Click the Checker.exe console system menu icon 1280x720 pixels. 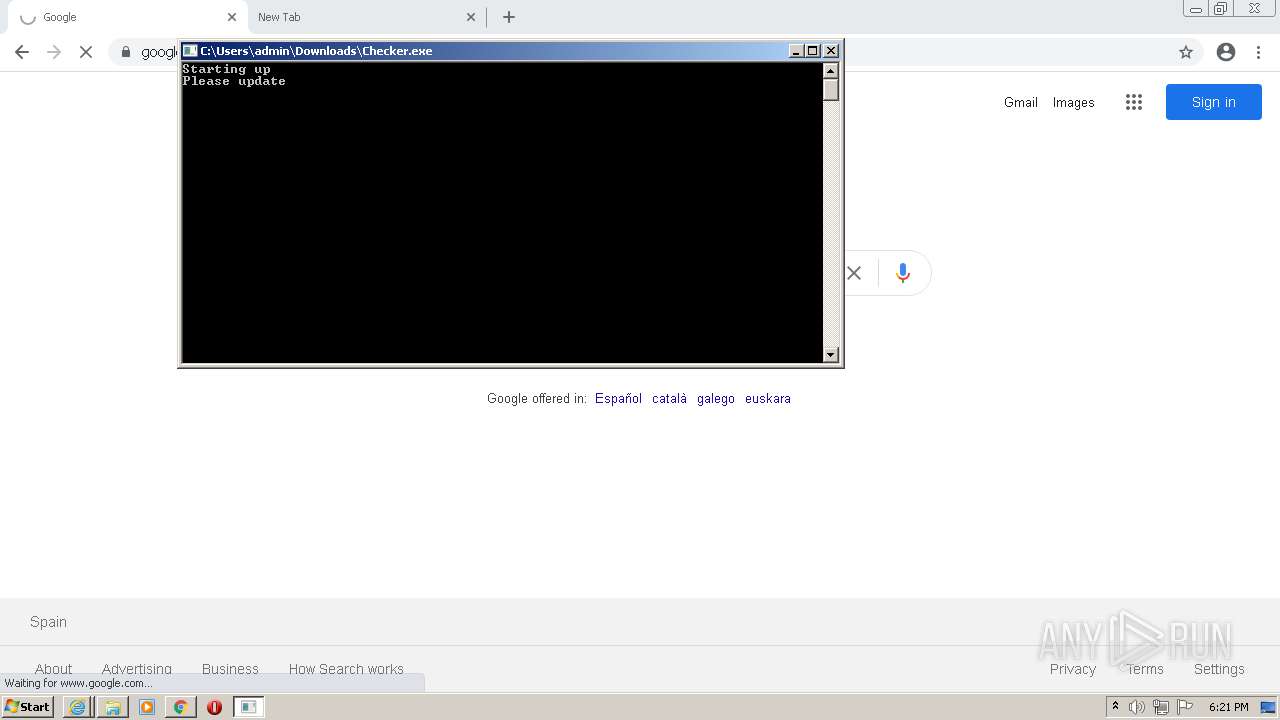pyautogui.click(x=190, y=51)
